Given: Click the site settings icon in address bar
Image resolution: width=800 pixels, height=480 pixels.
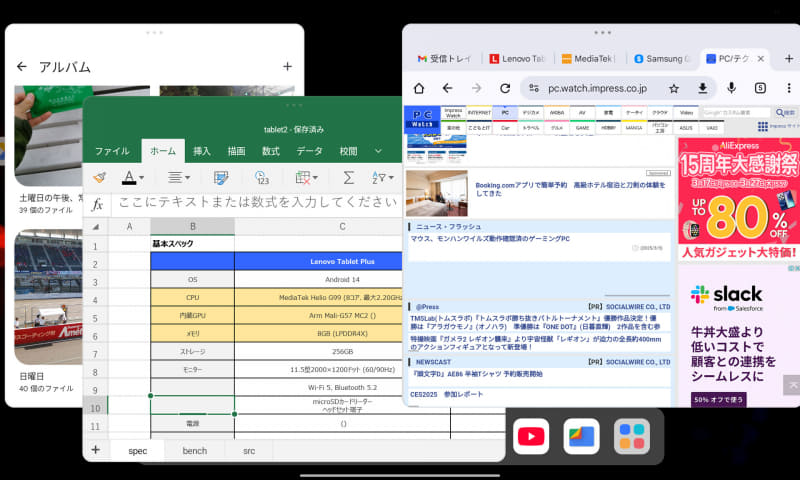Looking at the screenshot, I should (x=534, y=88).
